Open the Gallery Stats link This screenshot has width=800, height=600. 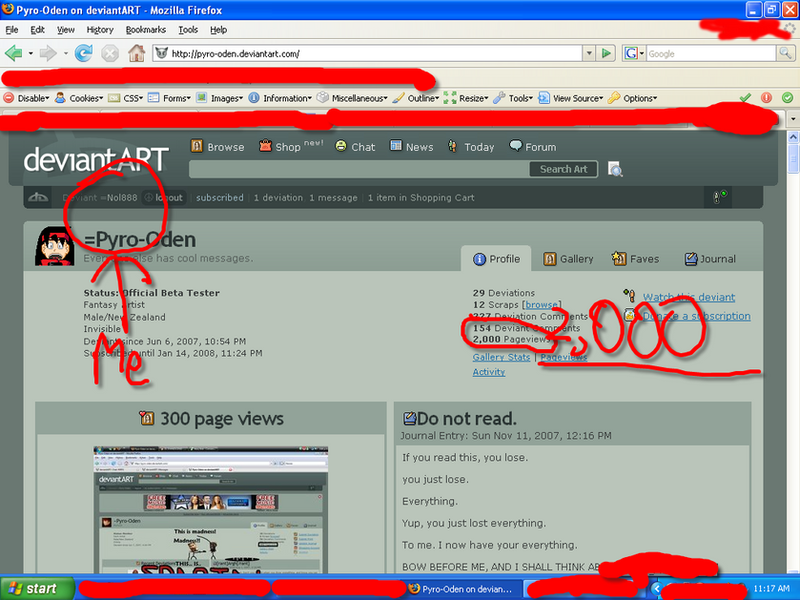point(501,357)
